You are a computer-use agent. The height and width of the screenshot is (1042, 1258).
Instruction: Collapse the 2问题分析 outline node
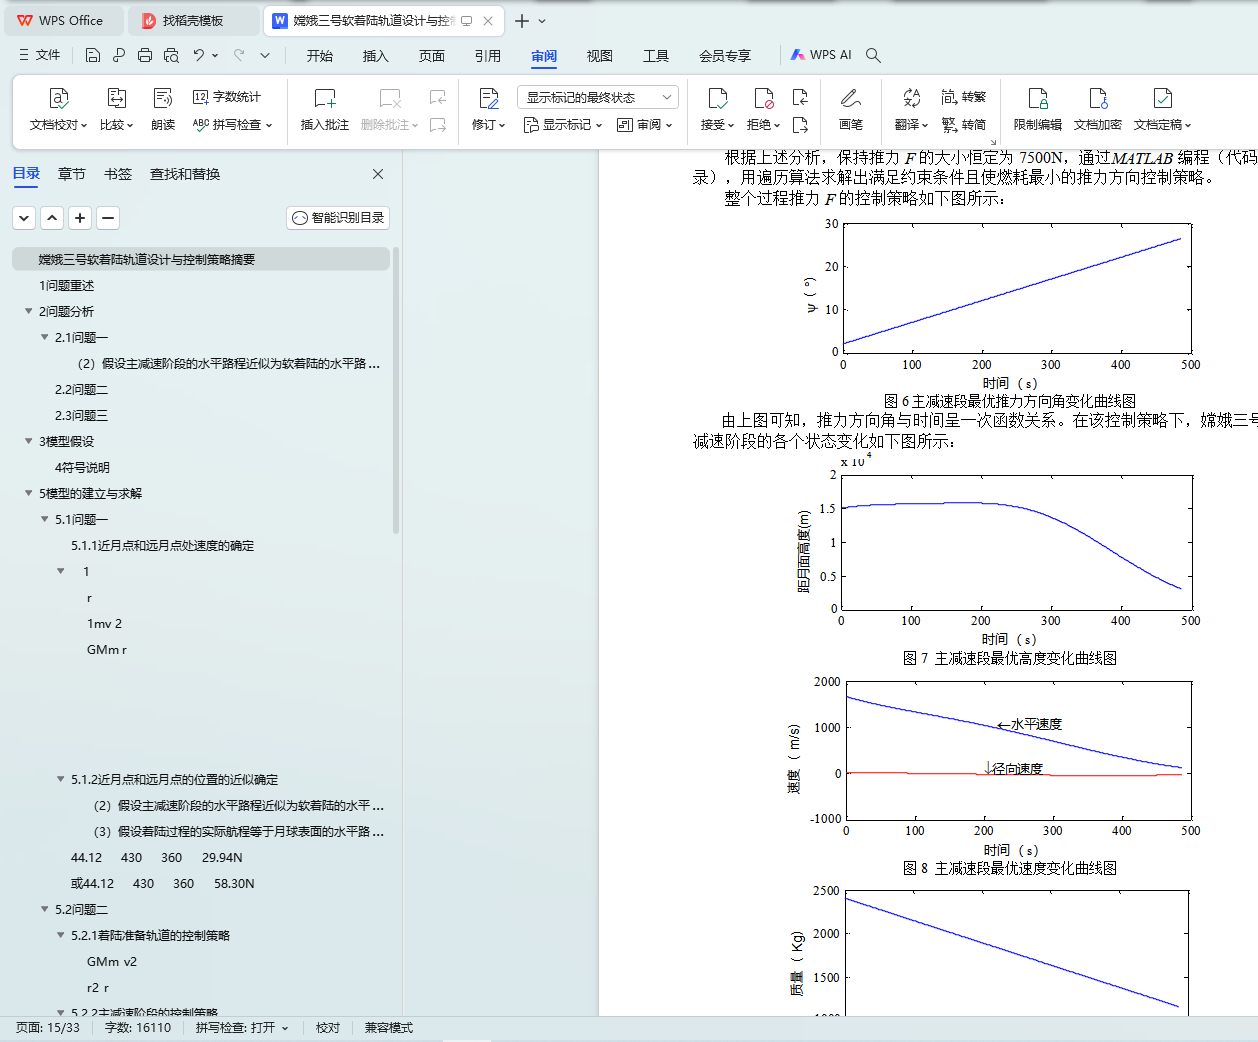(28, 311)
